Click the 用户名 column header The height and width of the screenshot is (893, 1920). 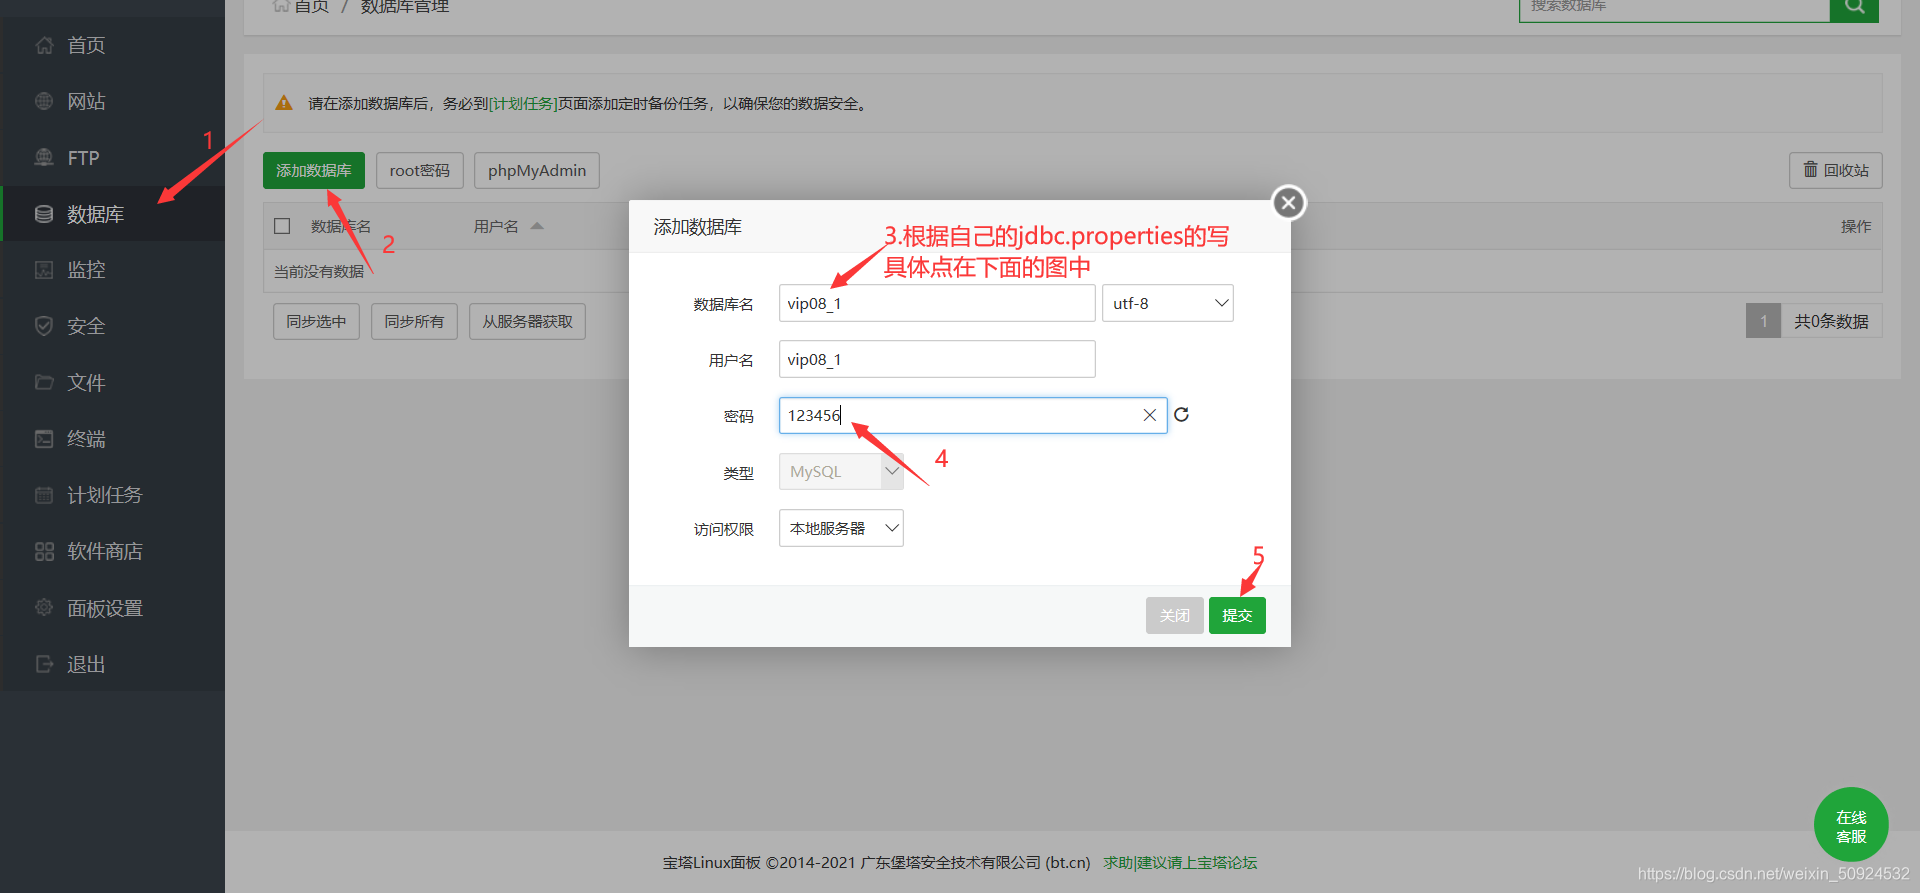click(x=496, y=226)
